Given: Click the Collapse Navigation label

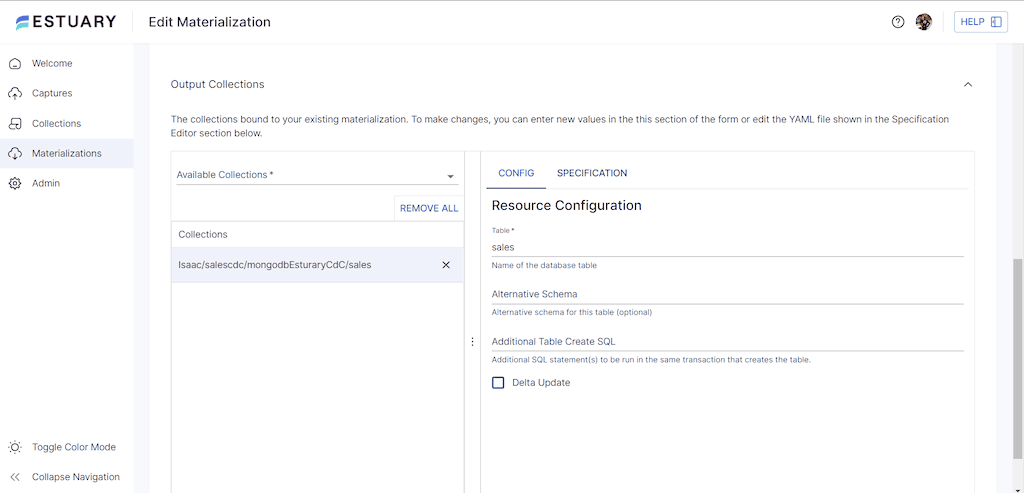Looking at the screenshot, I should point(76,477).
